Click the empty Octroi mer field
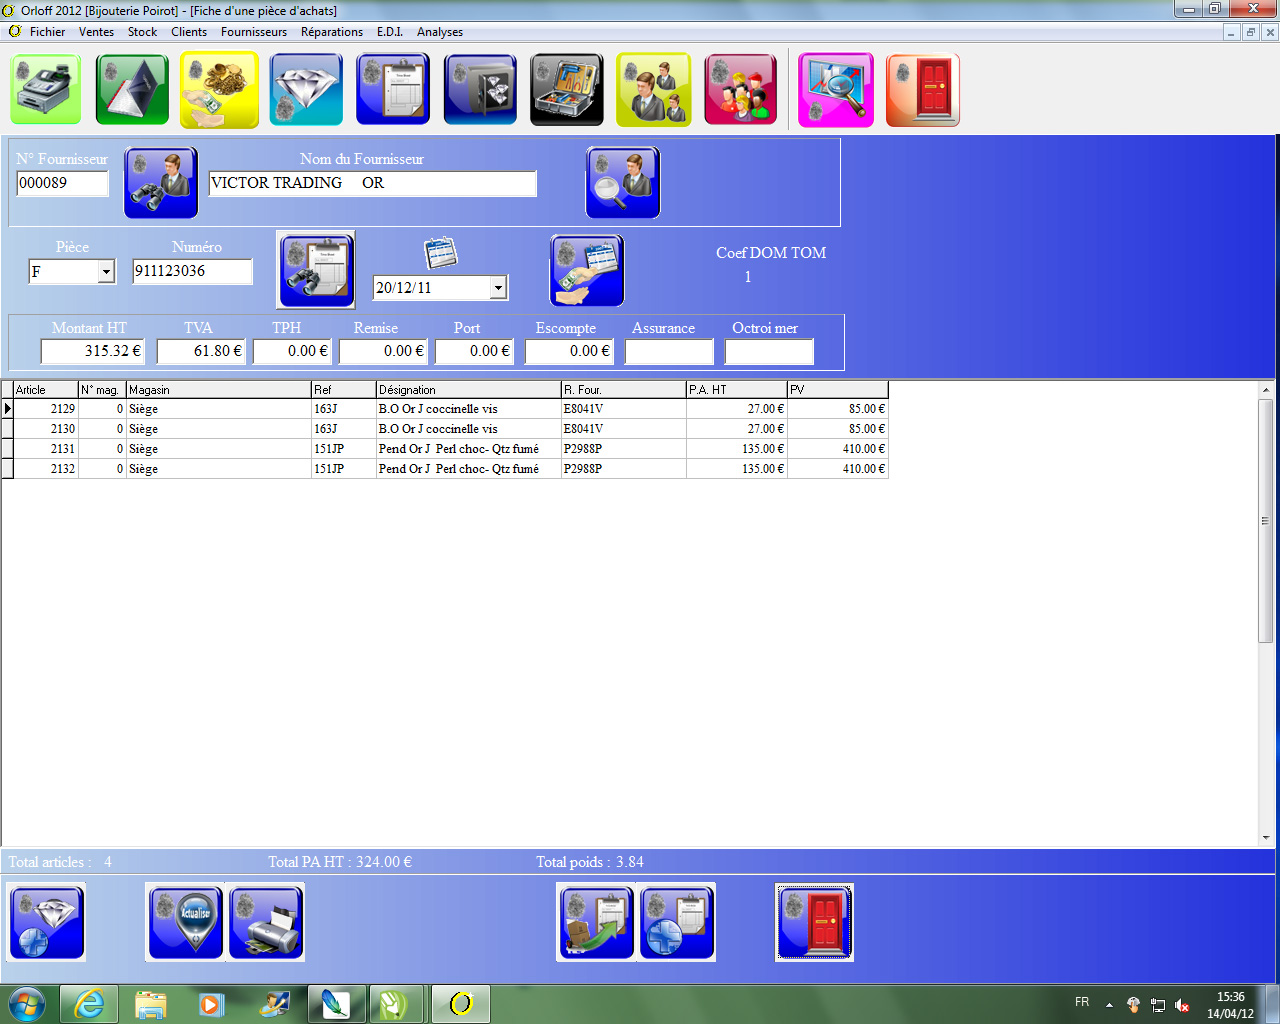The width and height of the screenshot is (1280, 1024). pos(769,351)
